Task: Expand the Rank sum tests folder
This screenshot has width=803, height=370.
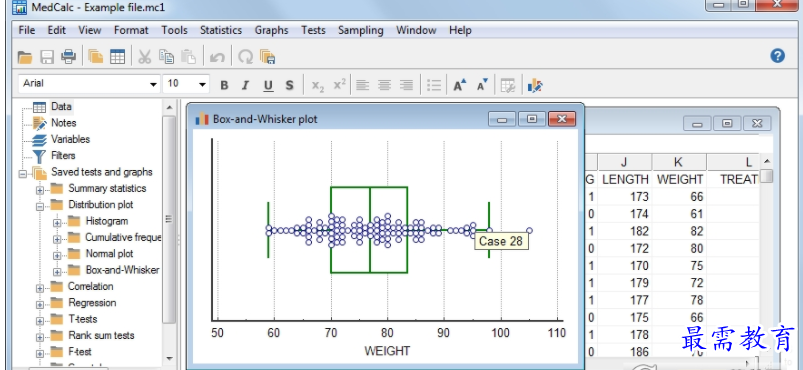Action: coord(40,338)
